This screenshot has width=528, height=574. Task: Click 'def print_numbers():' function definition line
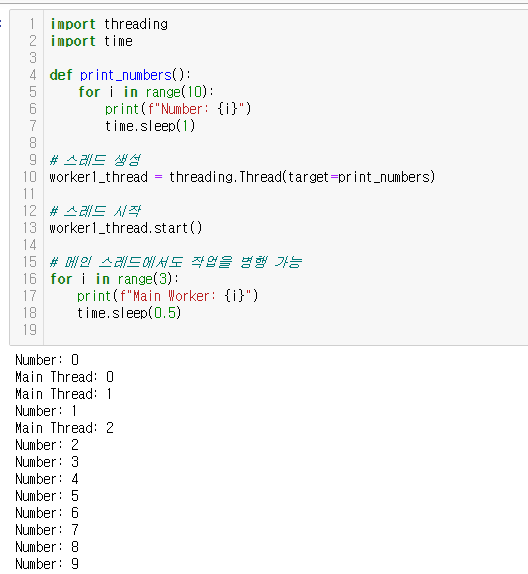120,75
